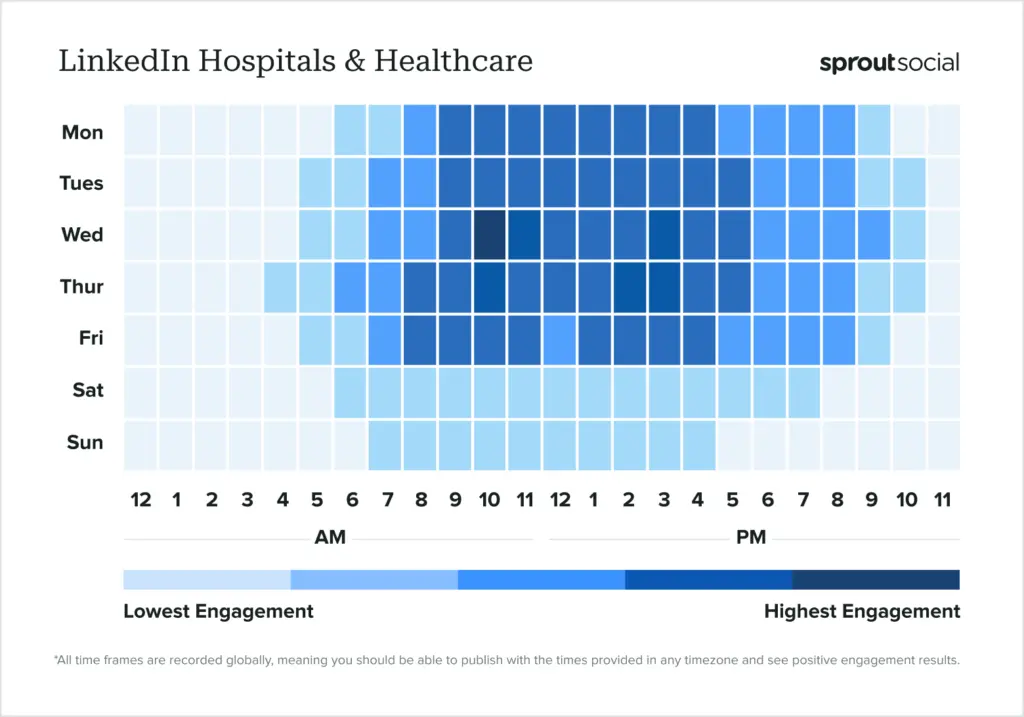Click the Wednesday 3 PM heatmap cell

665,235
